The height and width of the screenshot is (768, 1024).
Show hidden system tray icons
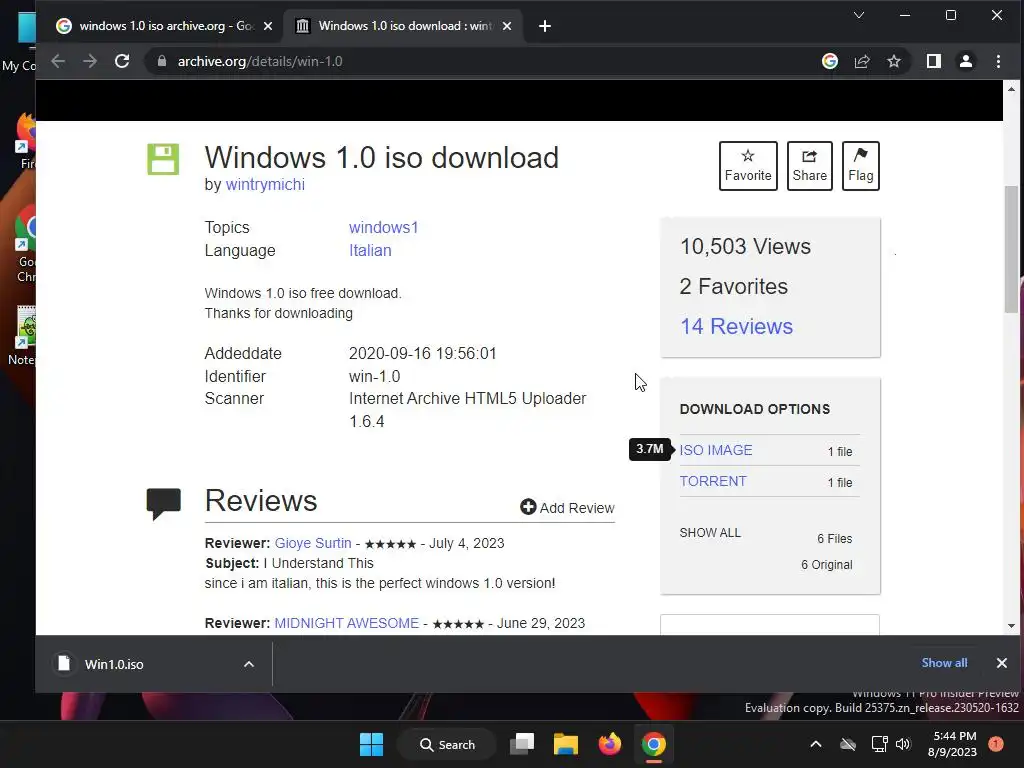[x=816, y=744]
